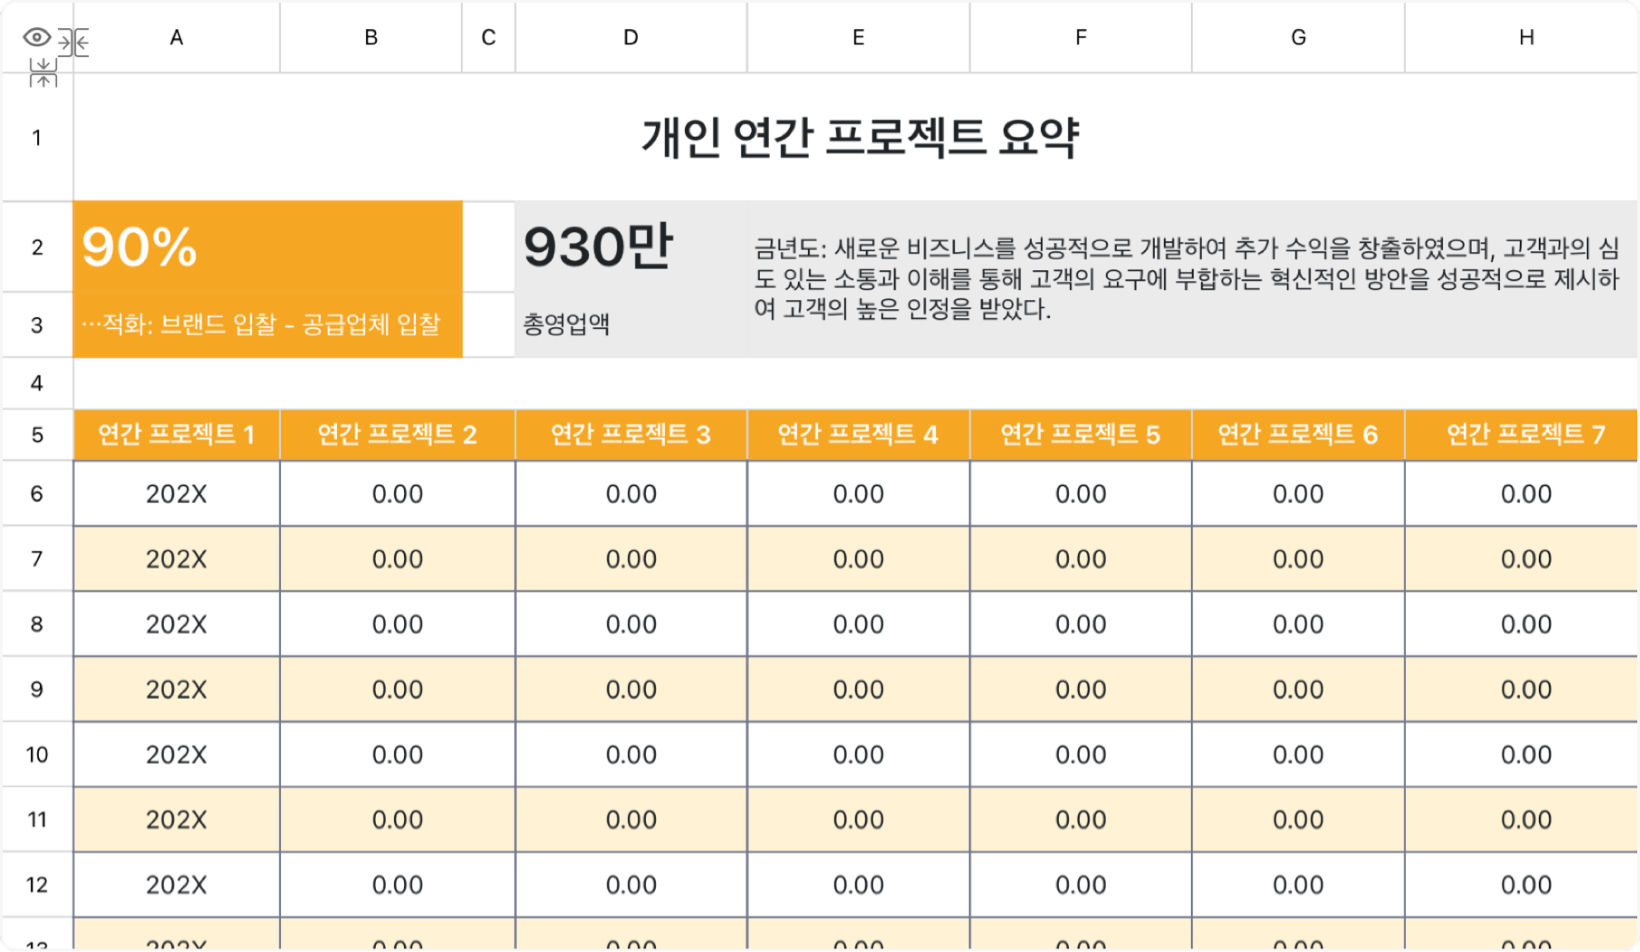Click the 연간 프로젝트 1 header cell
Viewport: 1640px width, 952px height.
pos(176,435)
